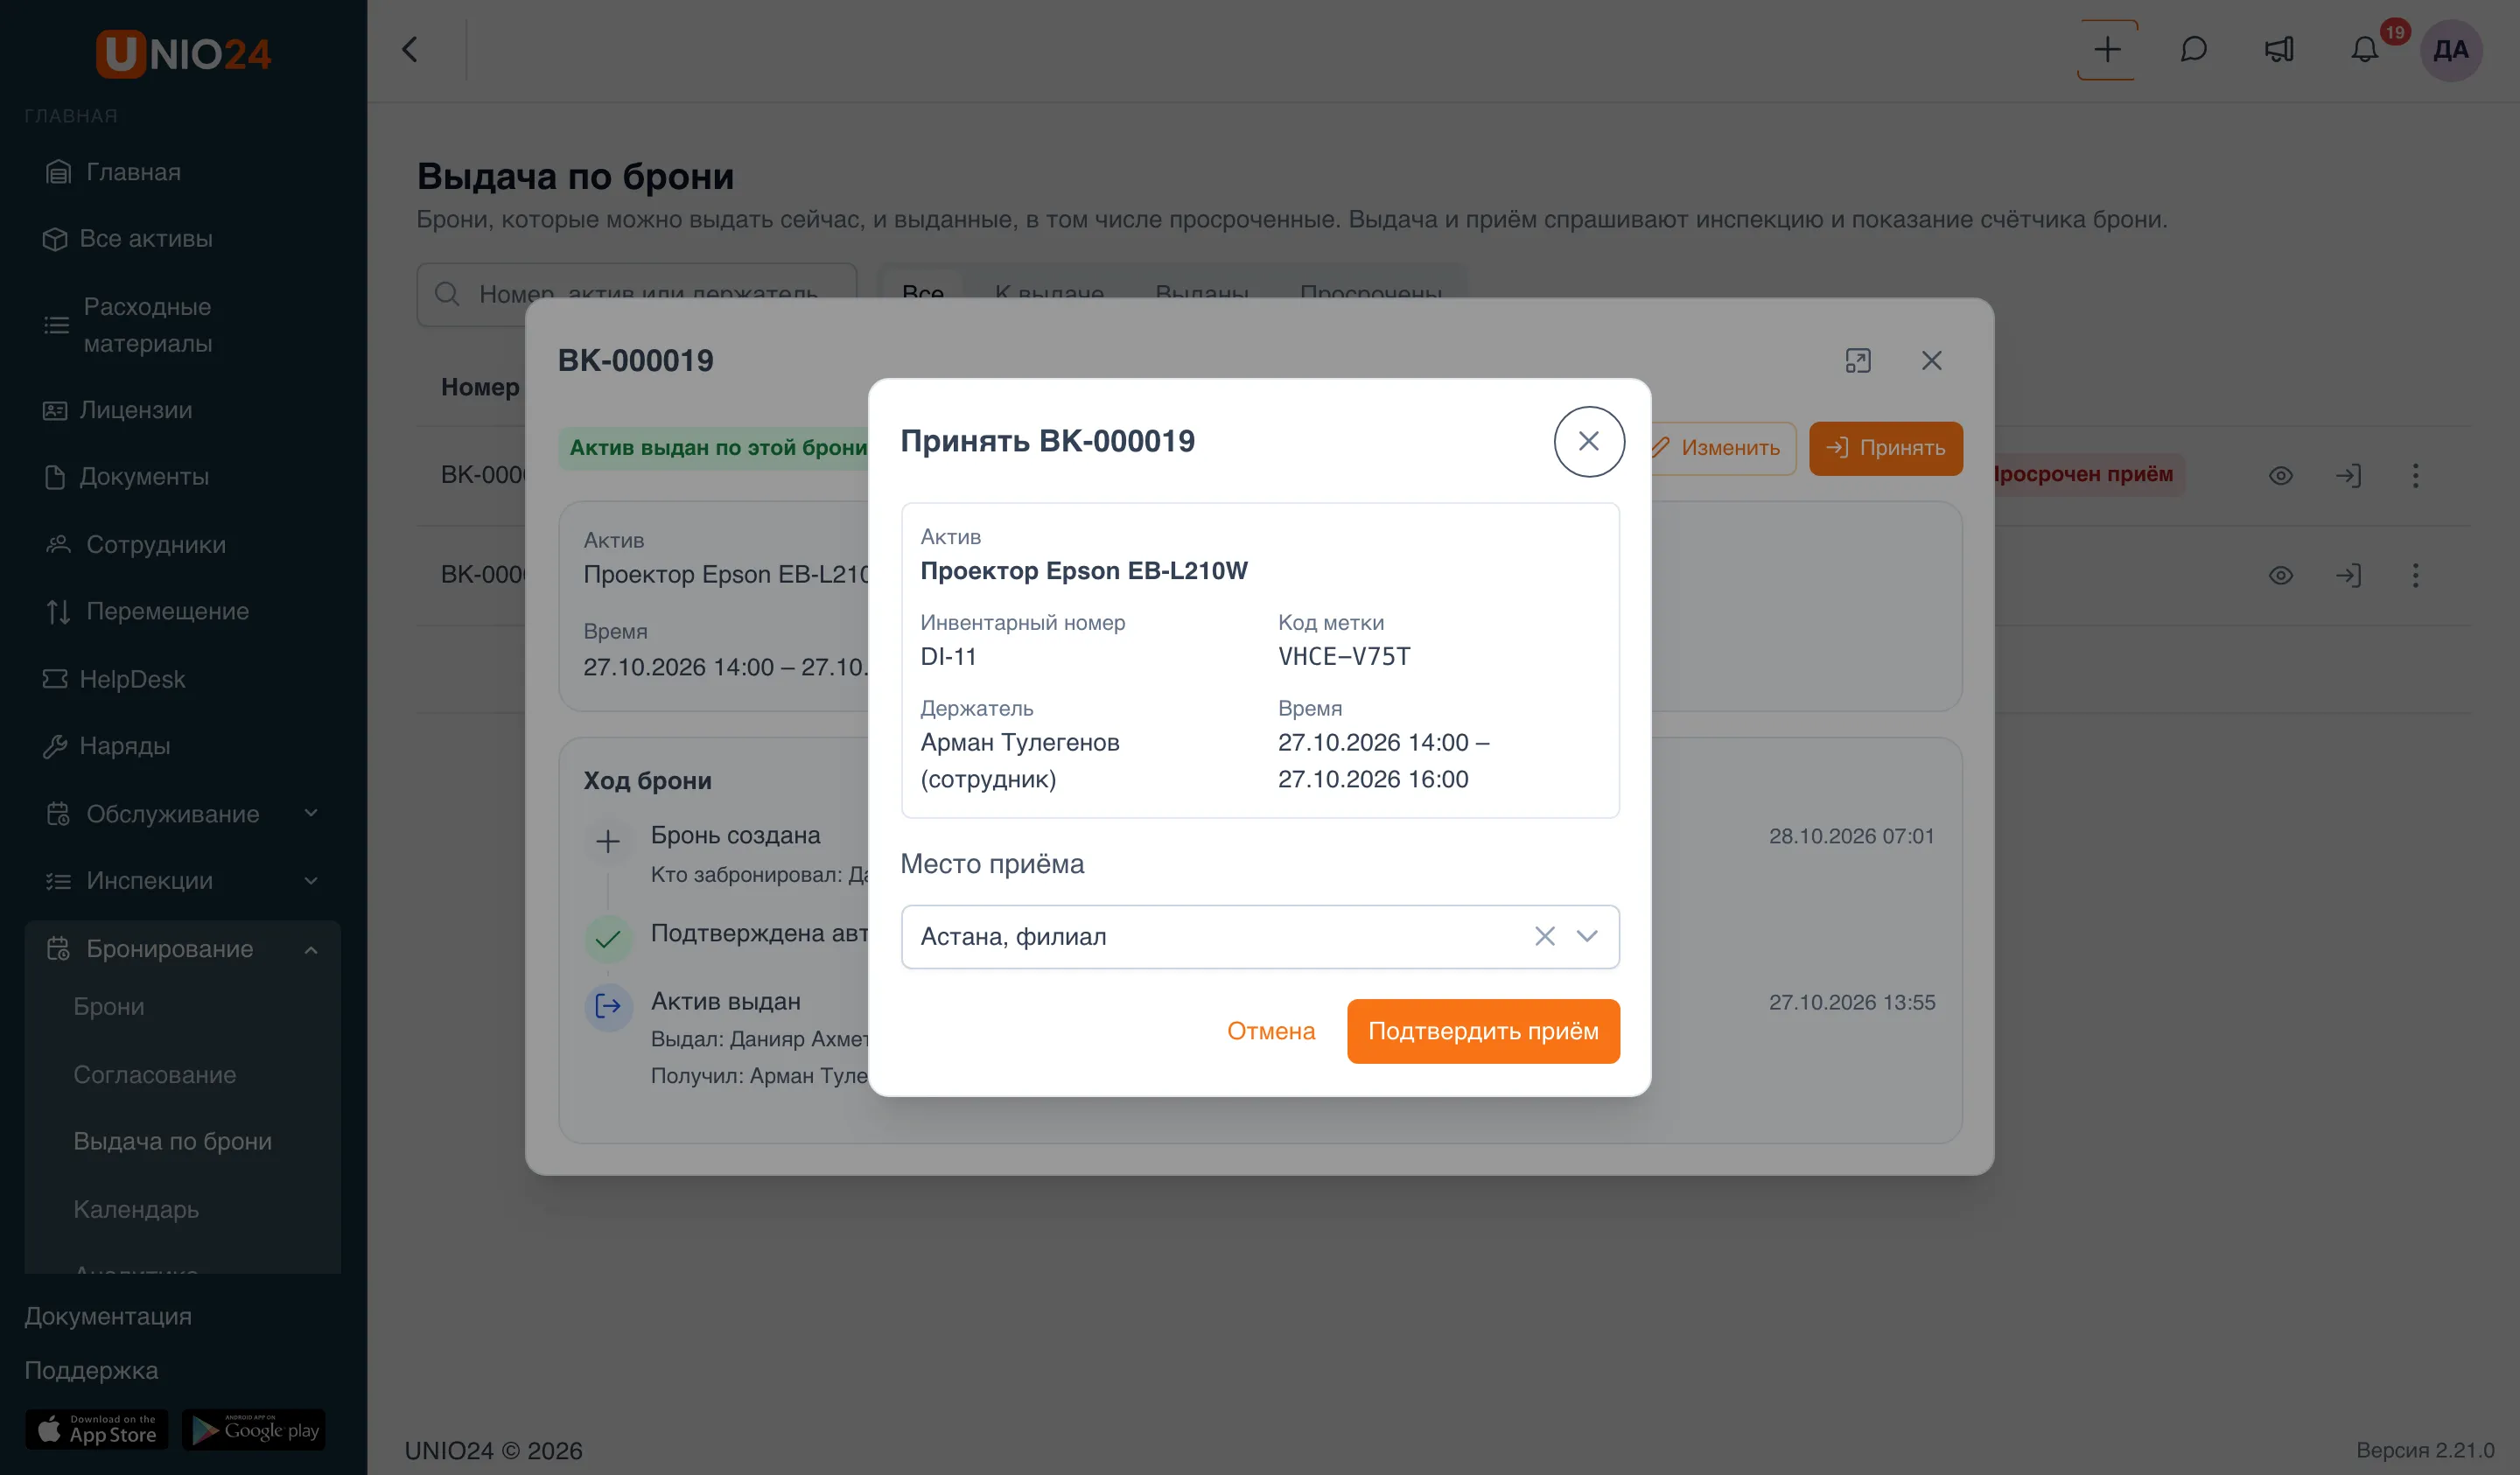
Task: Open the announcements megaphone icon
Action: [x=2279, y=50]
